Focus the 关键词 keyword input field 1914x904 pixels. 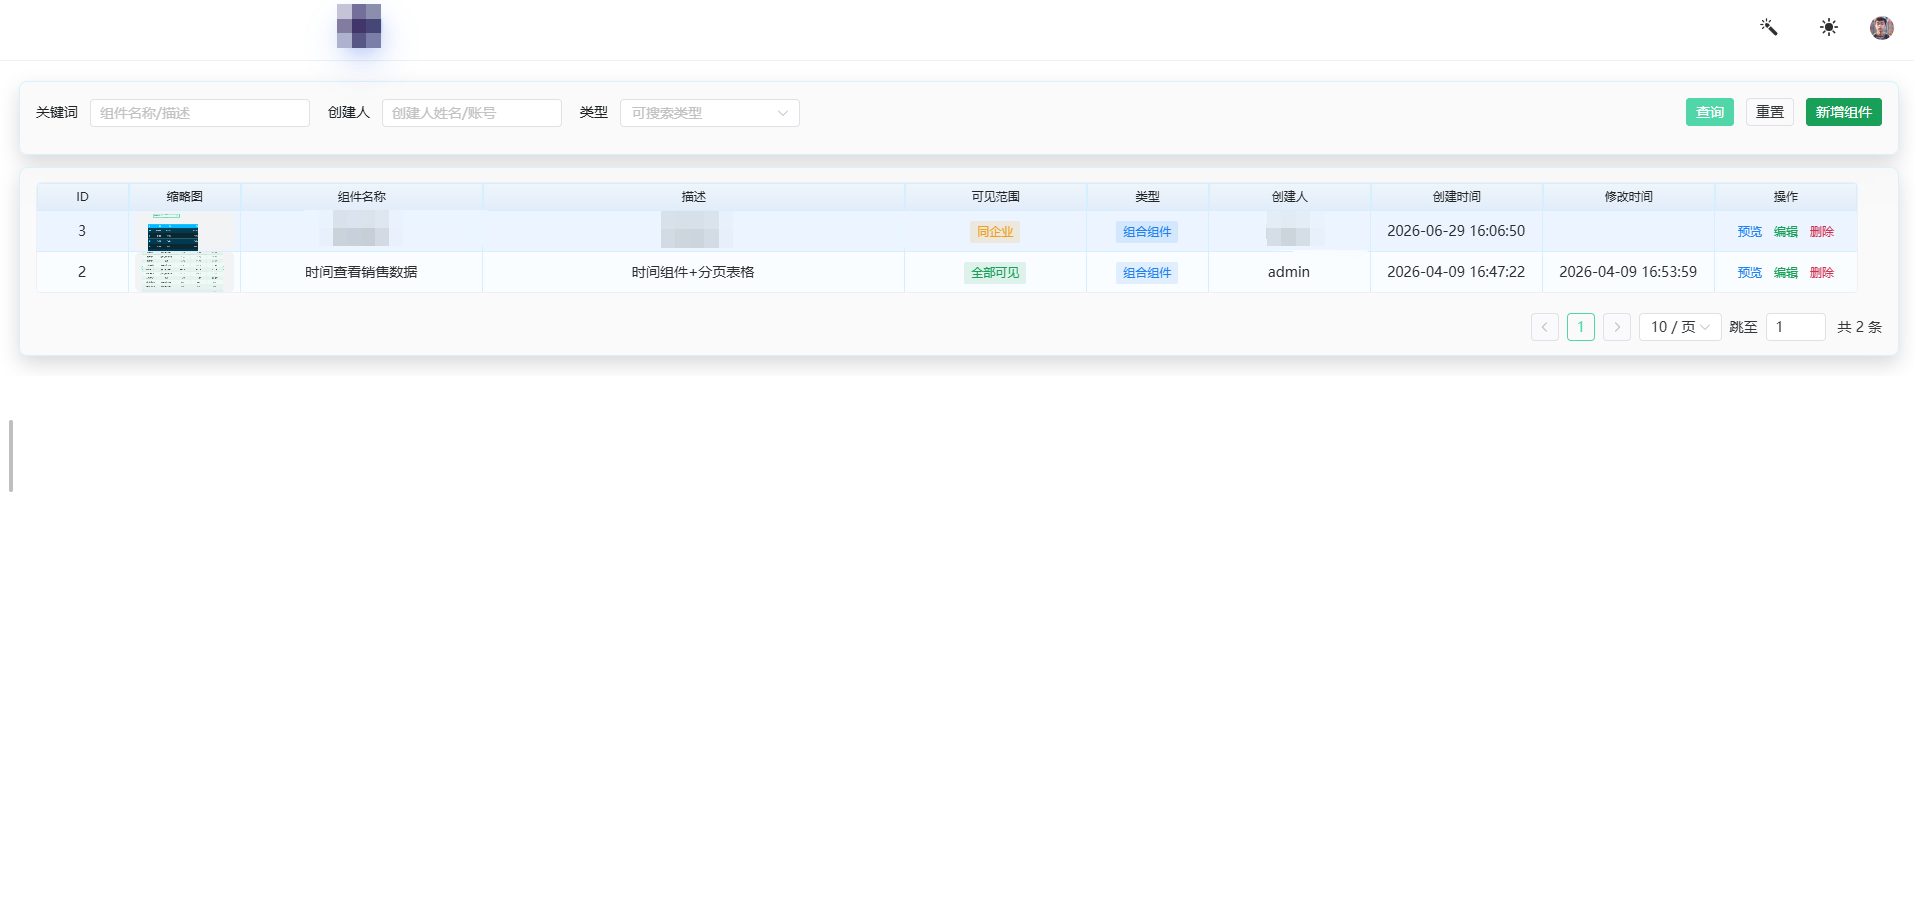point(200,113)
